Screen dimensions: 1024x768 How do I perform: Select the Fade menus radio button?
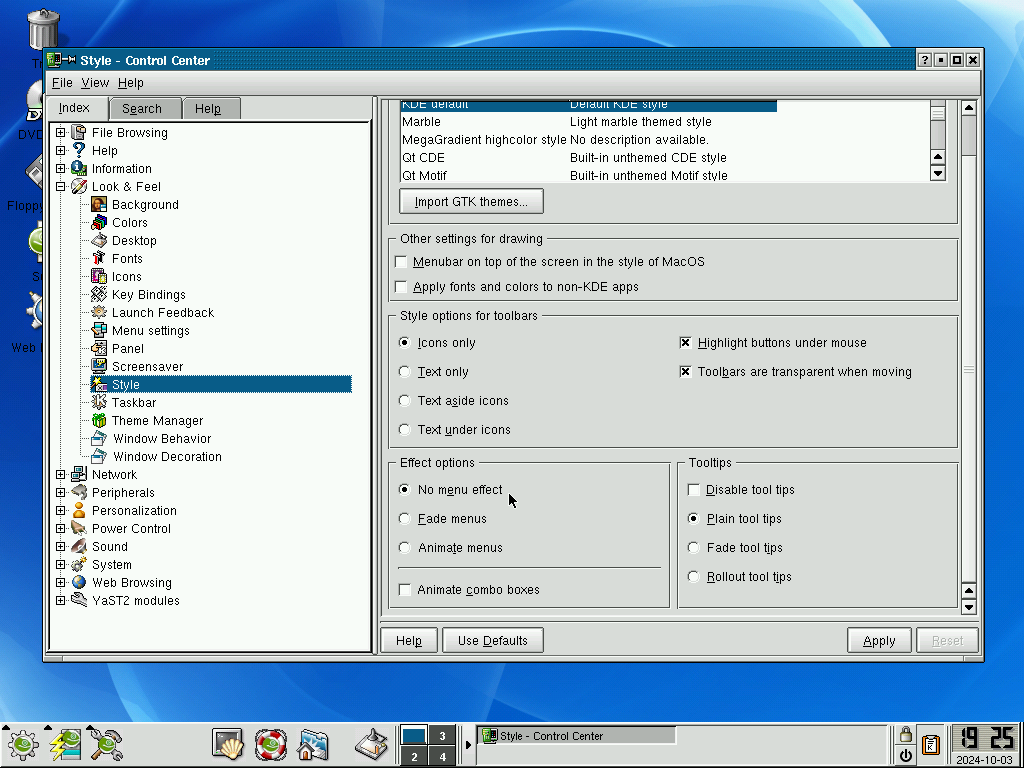[x=404, y=519]
